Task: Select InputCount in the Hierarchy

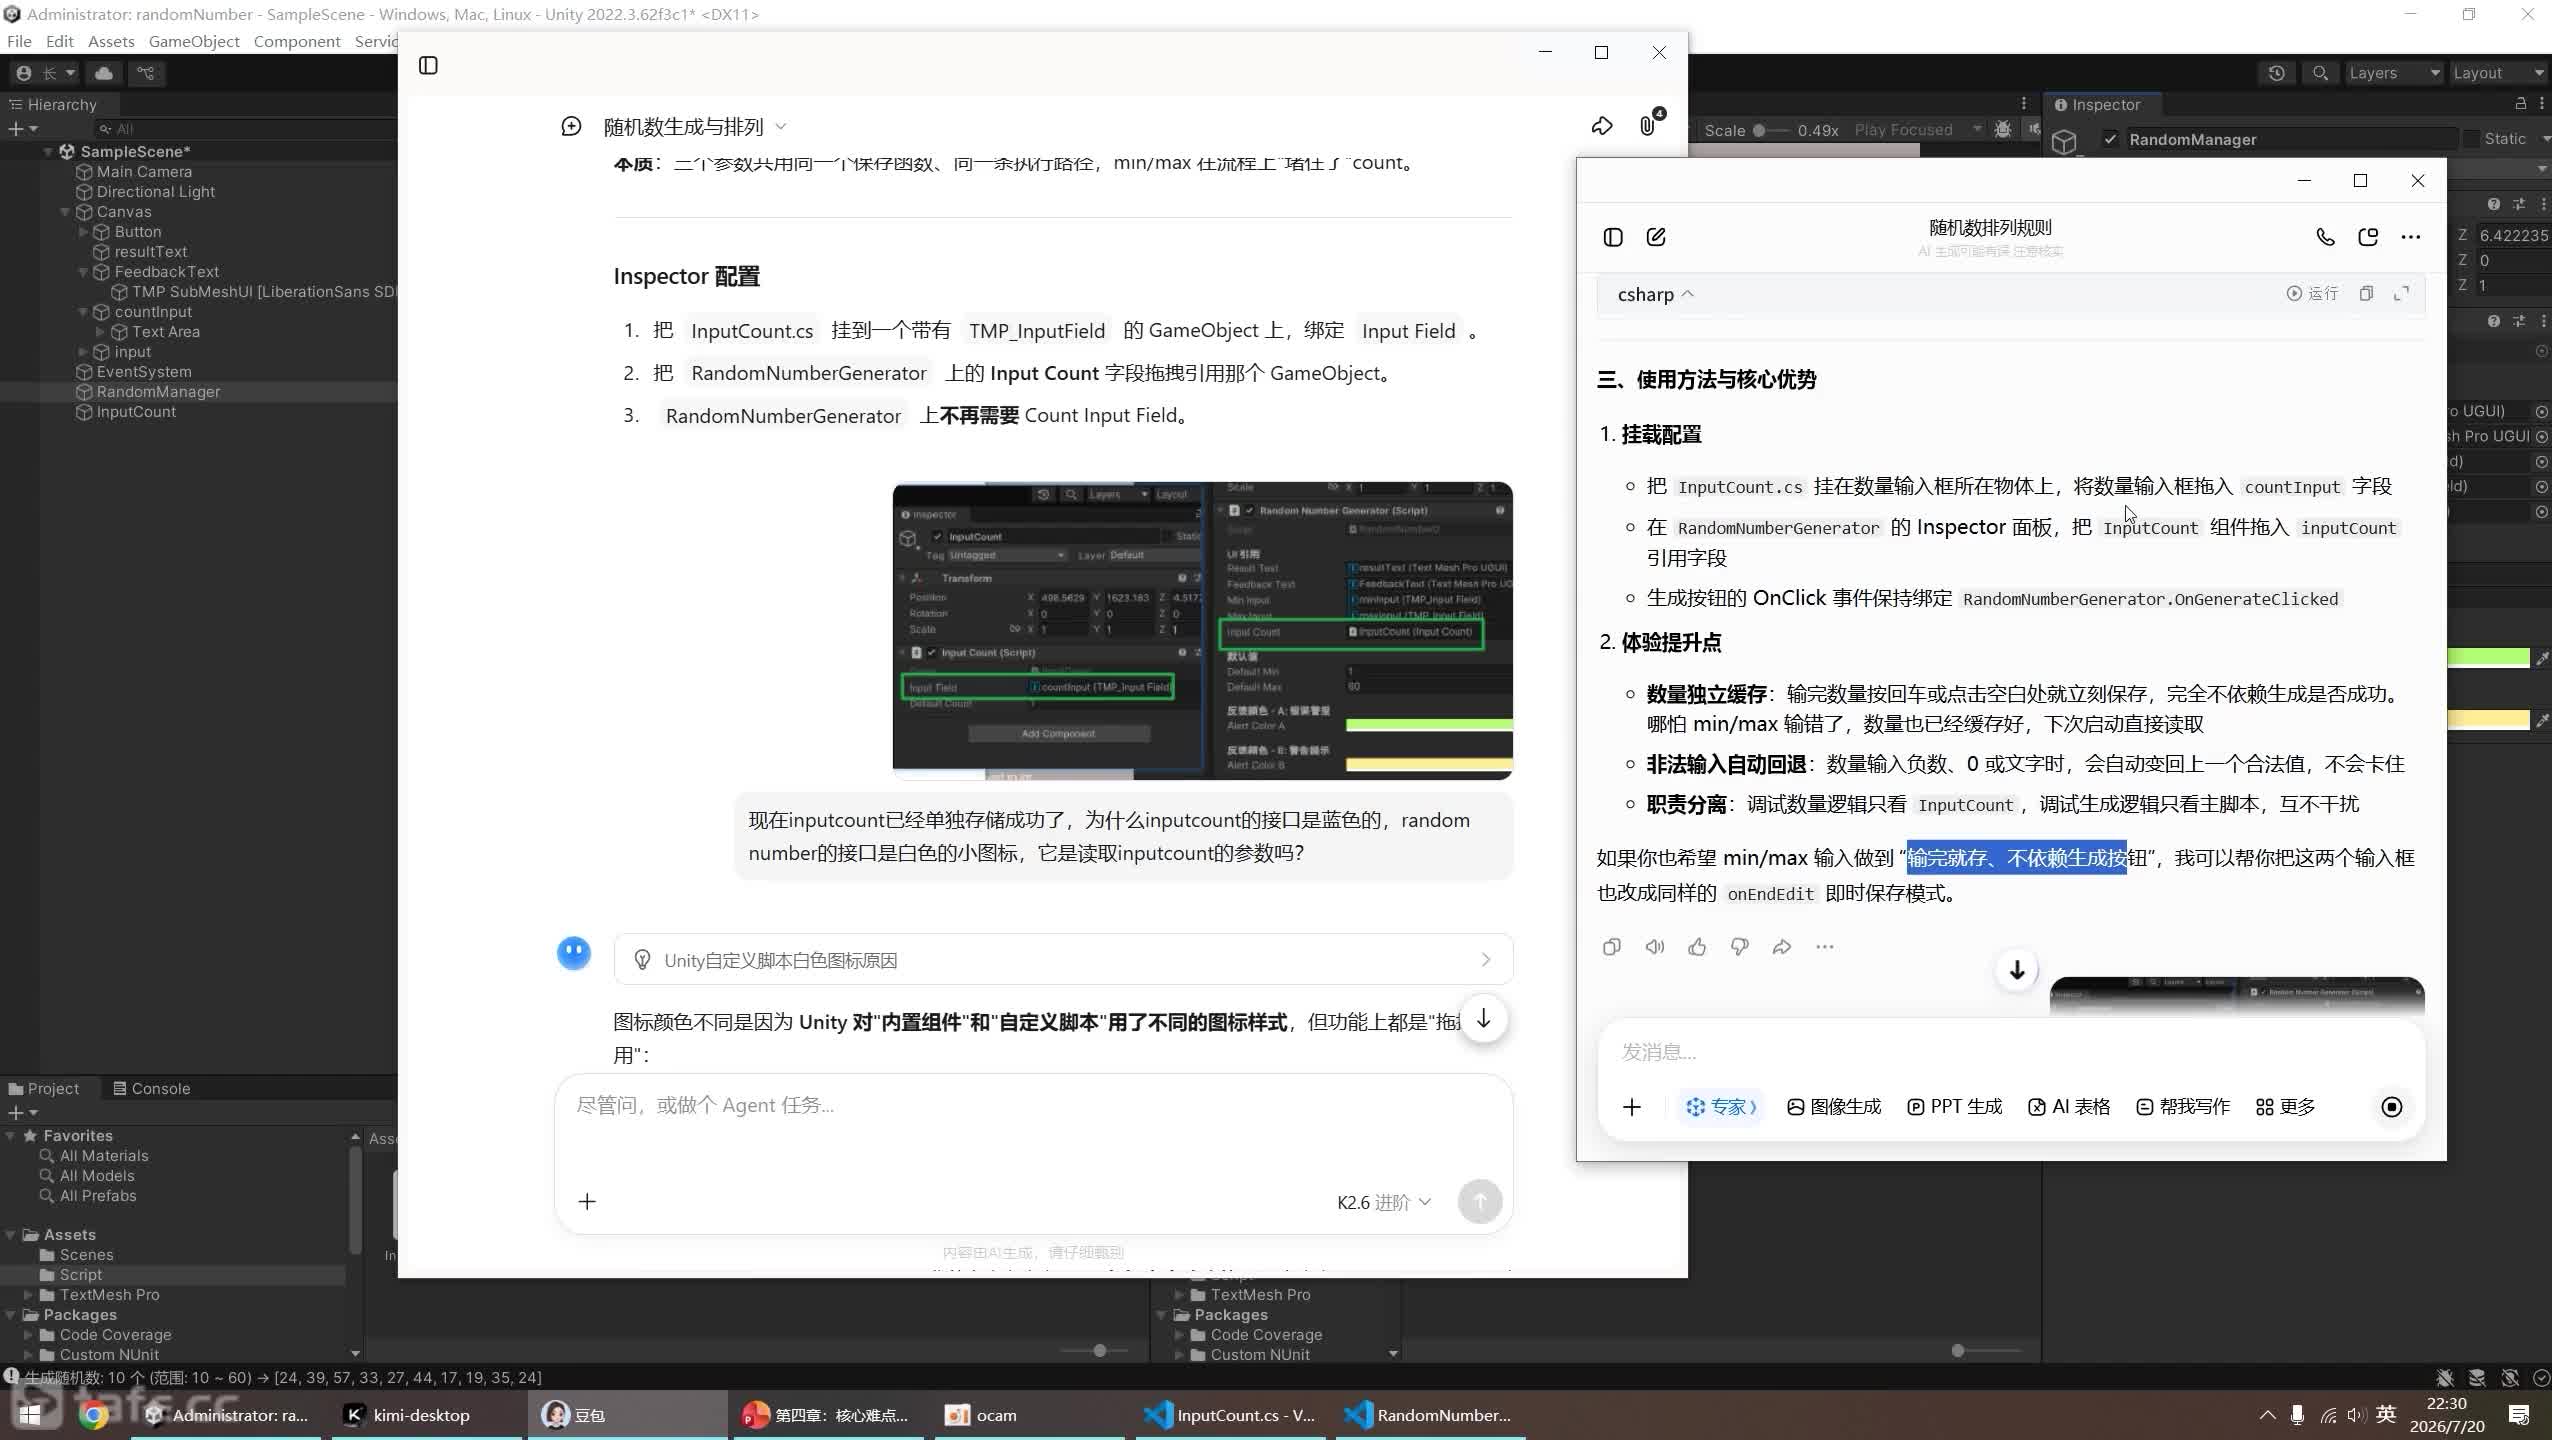Action: point(136,412)
